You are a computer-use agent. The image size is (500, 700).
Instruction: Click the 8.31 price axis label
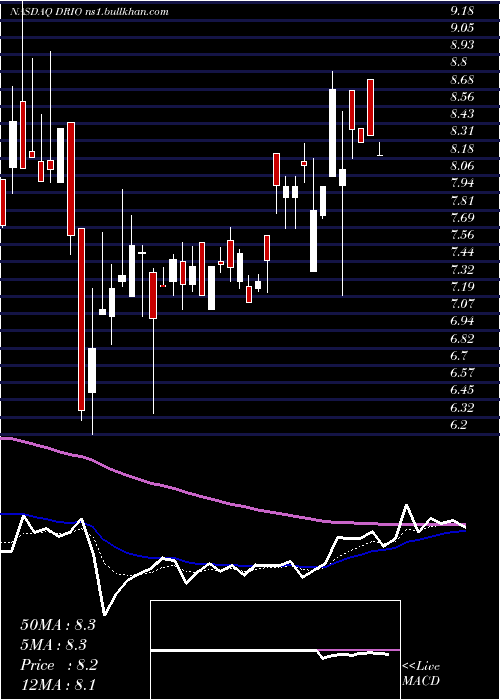coord(462,131)
